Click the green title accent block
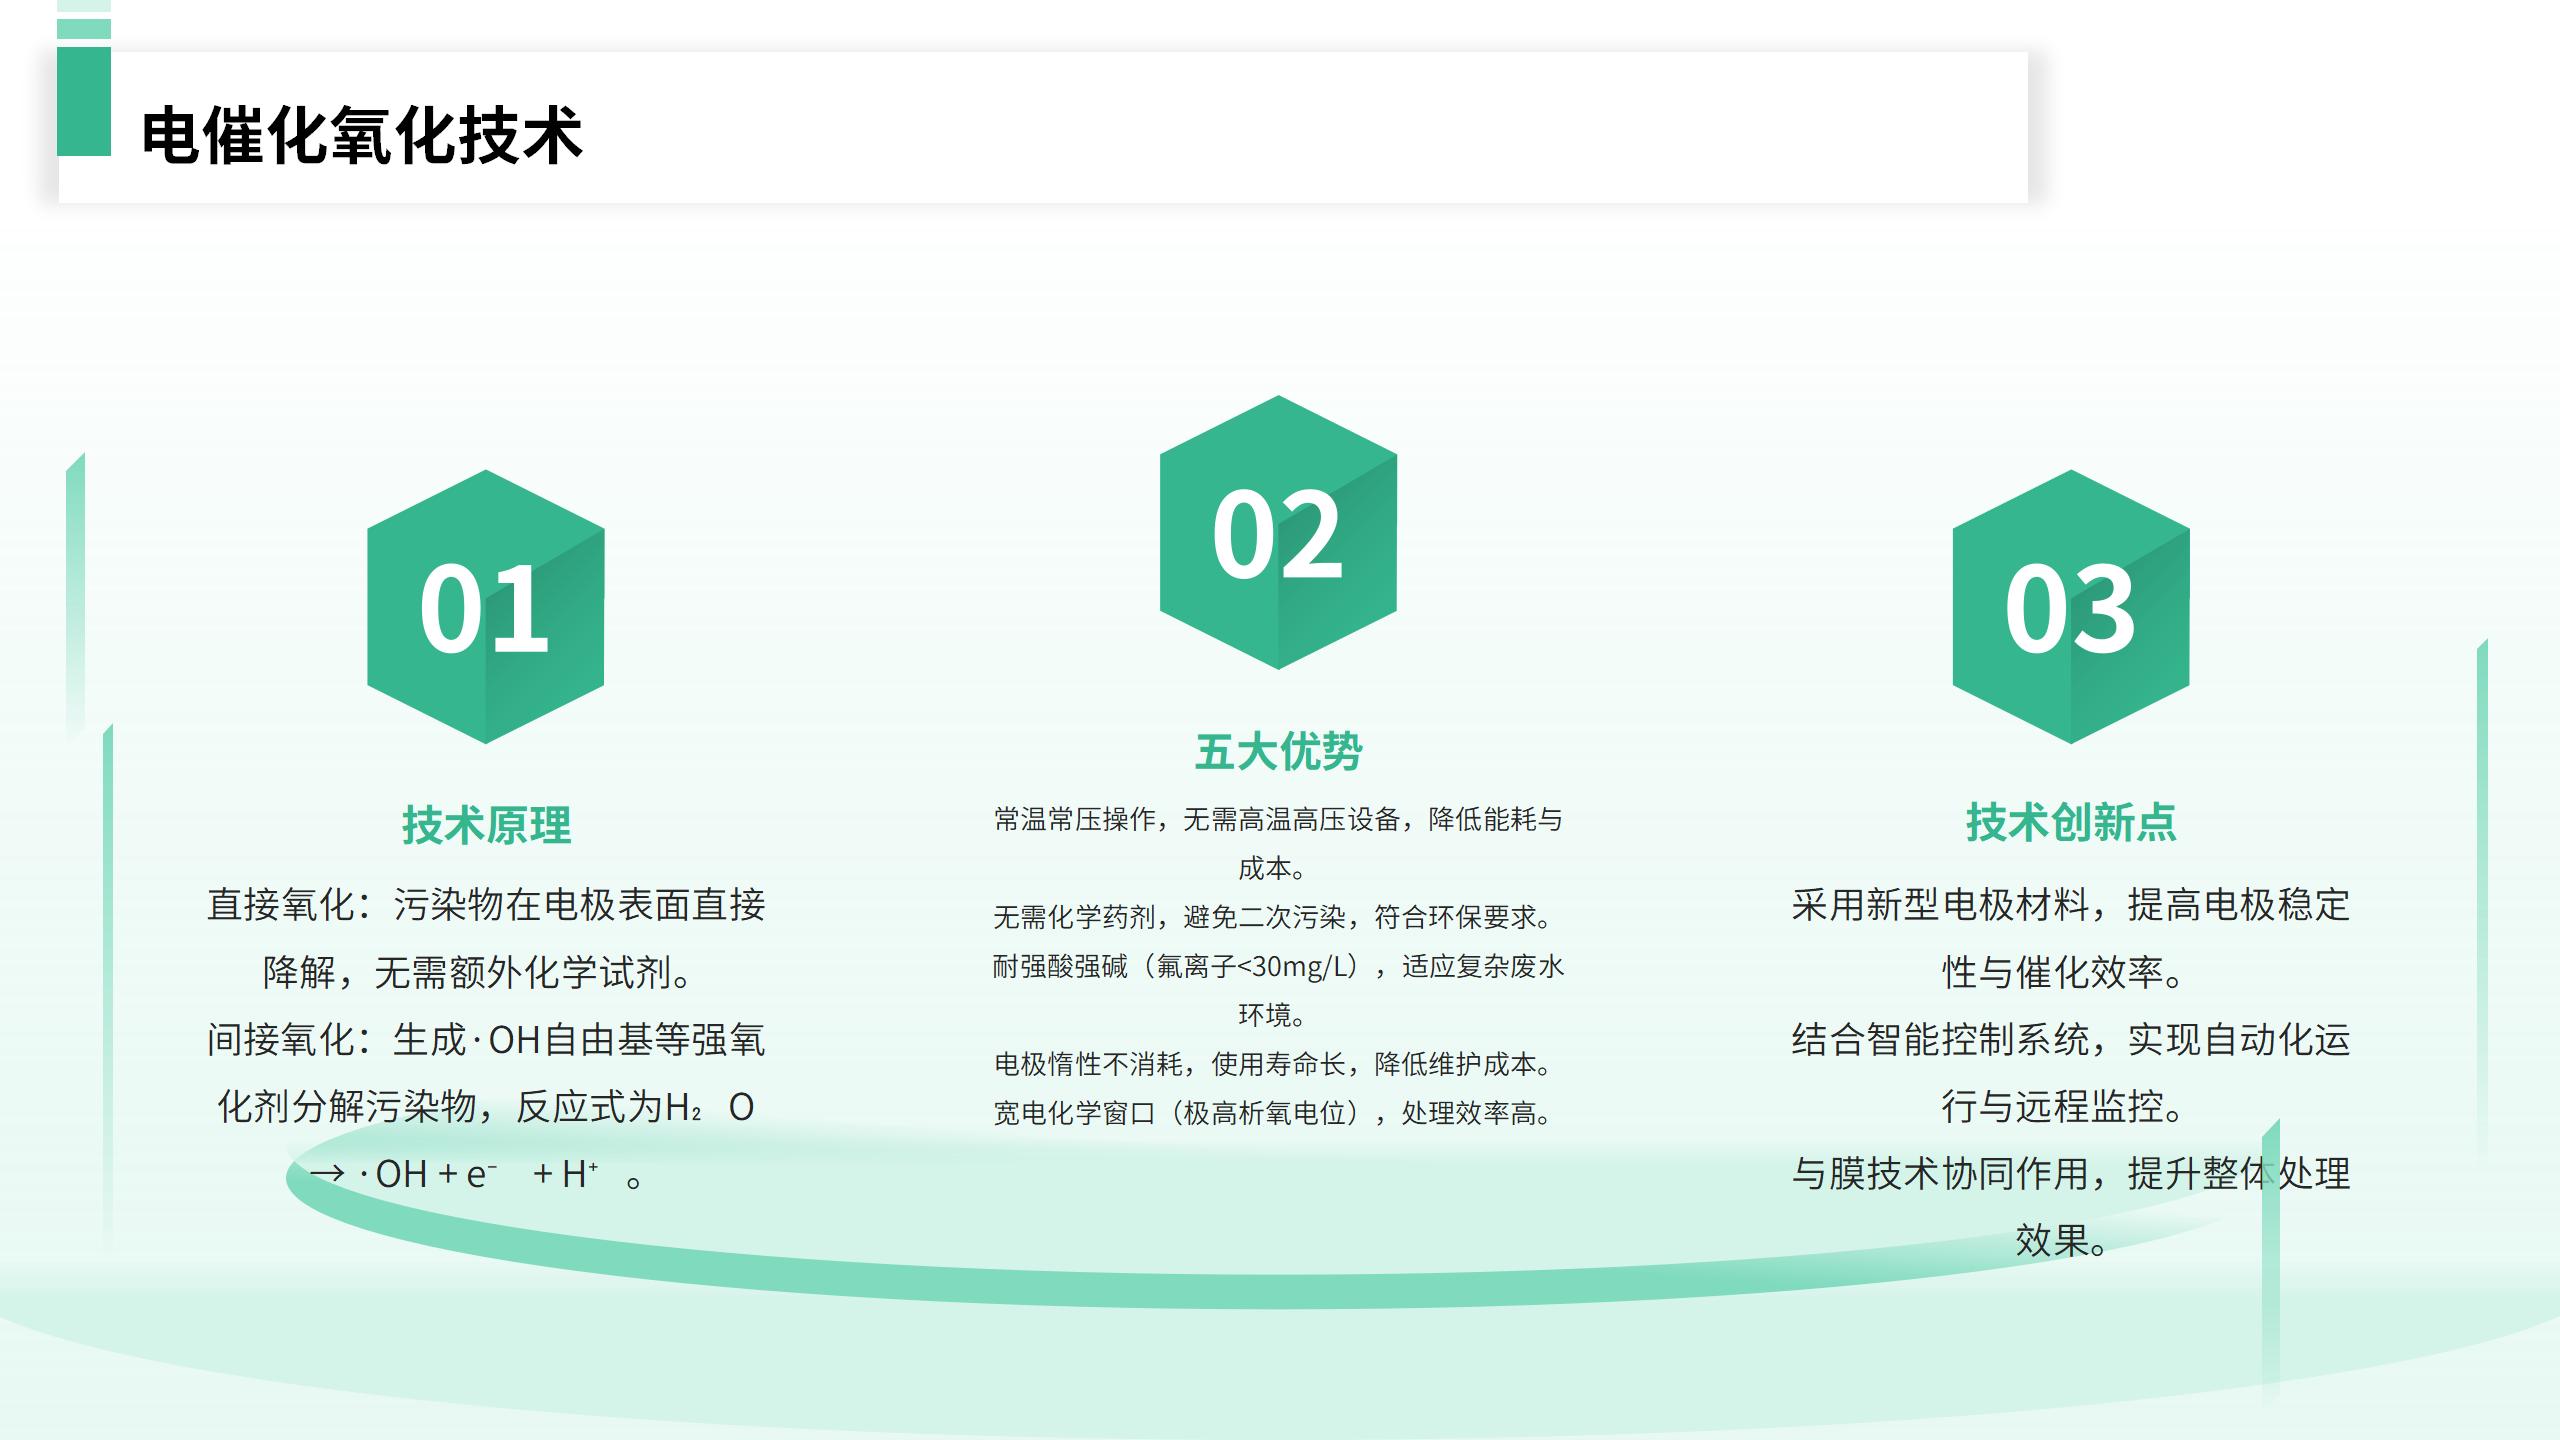The width and height of the screenshot is (2560, 1440). 84,100
